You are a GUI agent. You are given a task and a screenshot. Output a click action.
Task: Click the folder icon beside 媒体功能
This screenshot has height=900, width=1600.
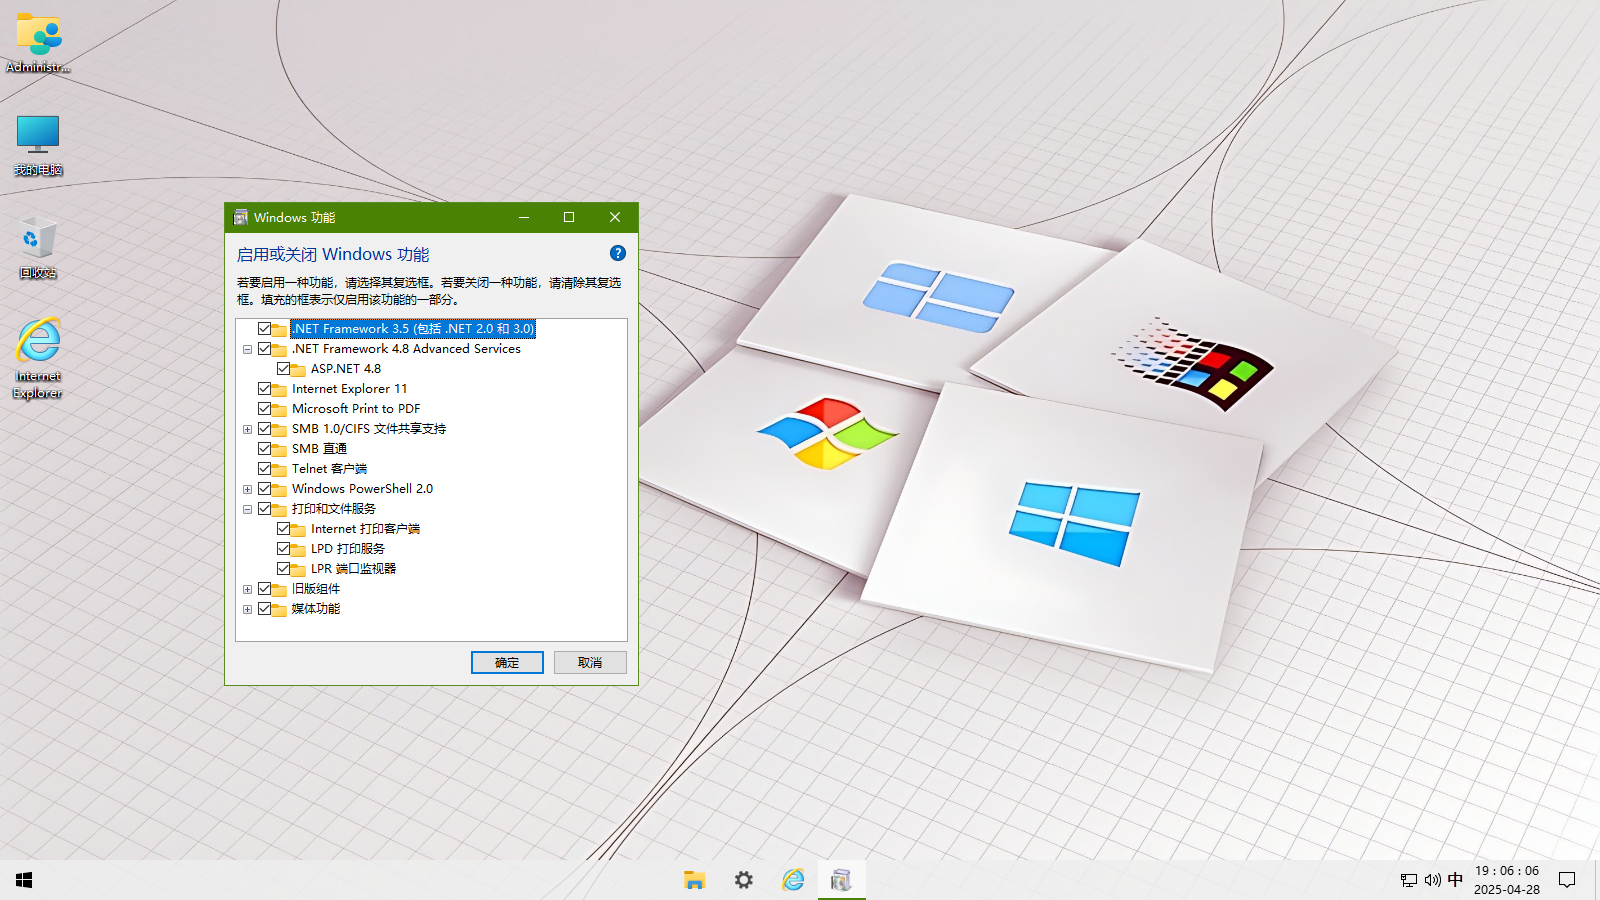click(280, 609)
